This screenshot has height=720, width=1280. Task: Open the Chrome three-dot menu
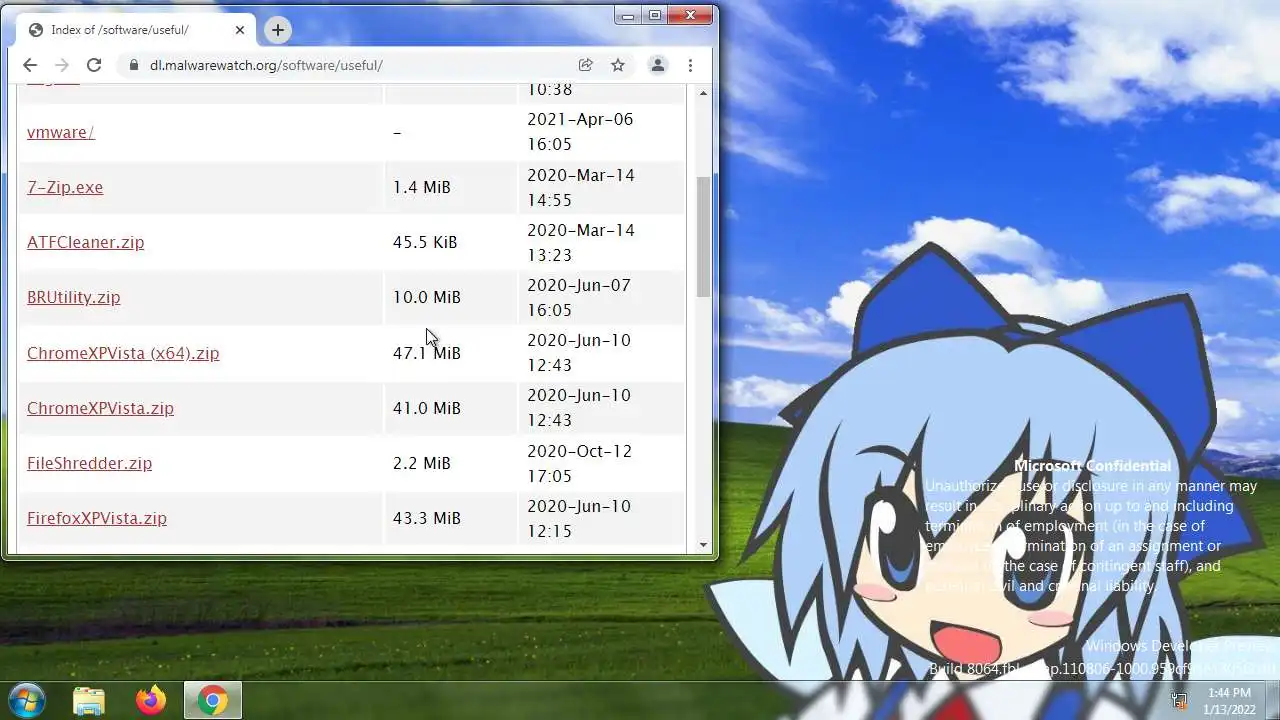pos(690,65)
